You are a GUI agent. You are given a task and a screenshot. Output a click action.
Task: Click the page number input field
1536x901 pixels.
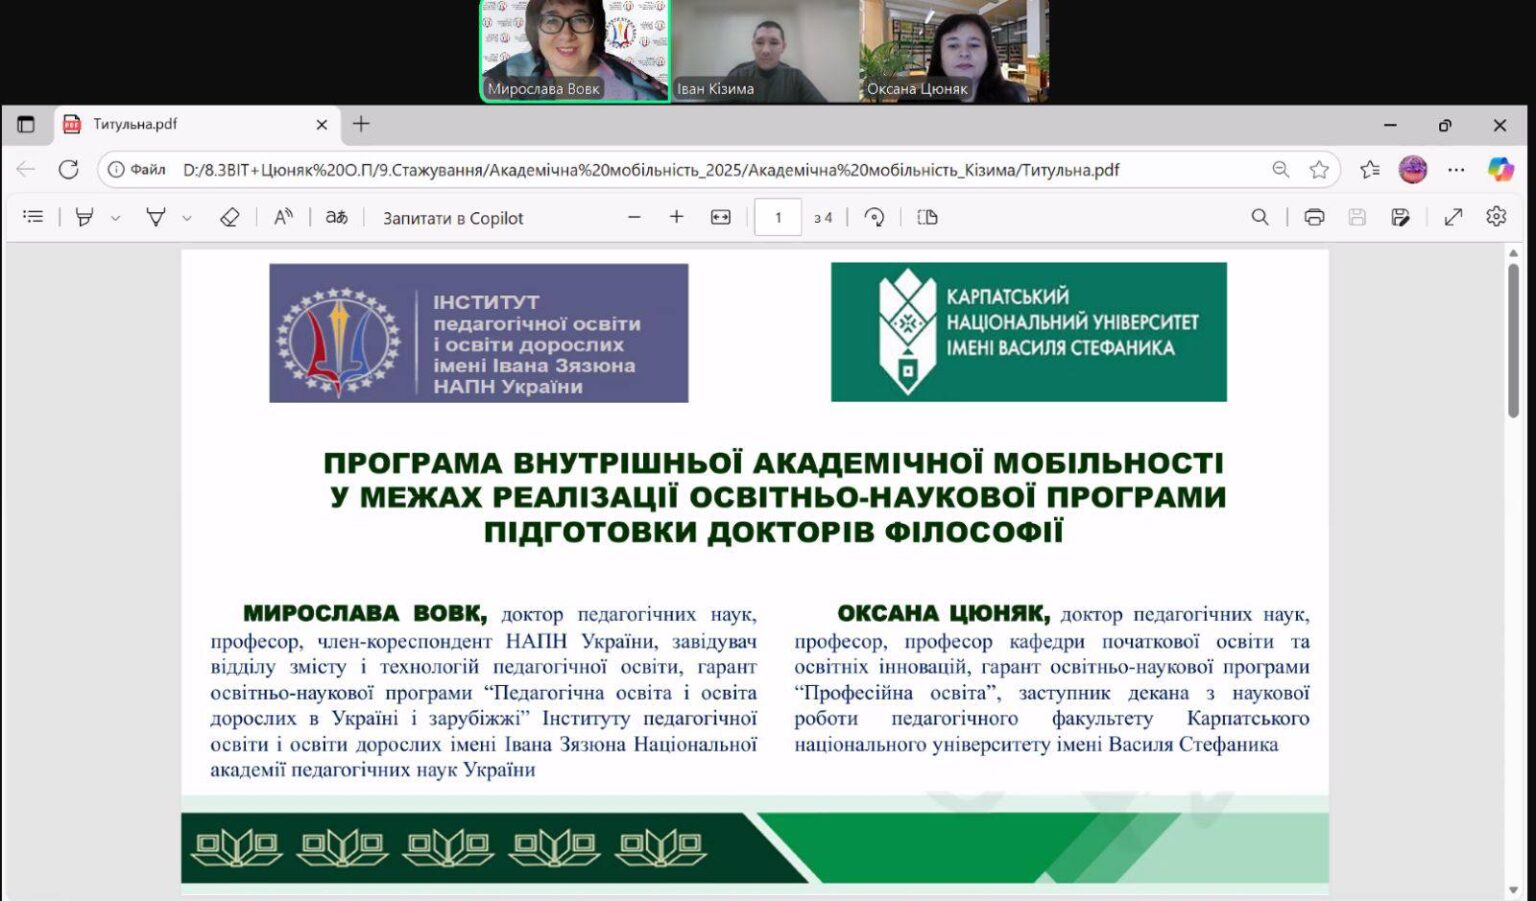pos(778,217)
